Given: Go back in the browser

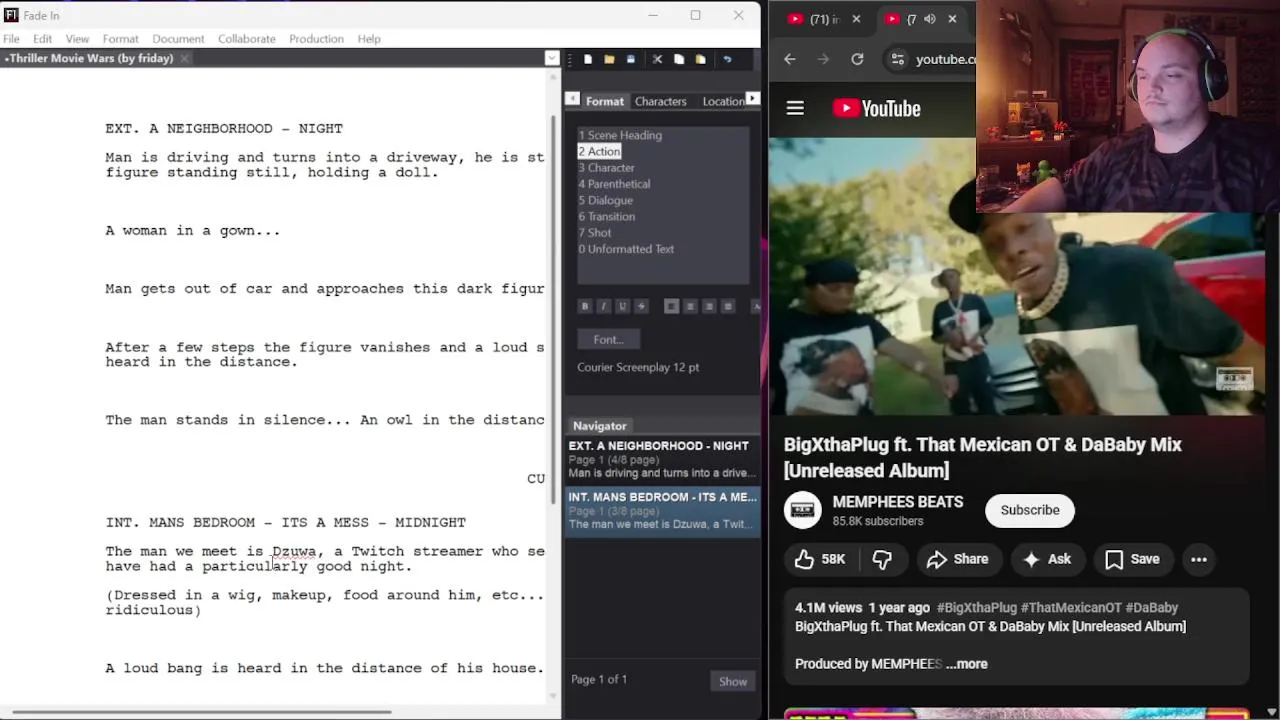Looking at the screenshot, I should [790, 59].
